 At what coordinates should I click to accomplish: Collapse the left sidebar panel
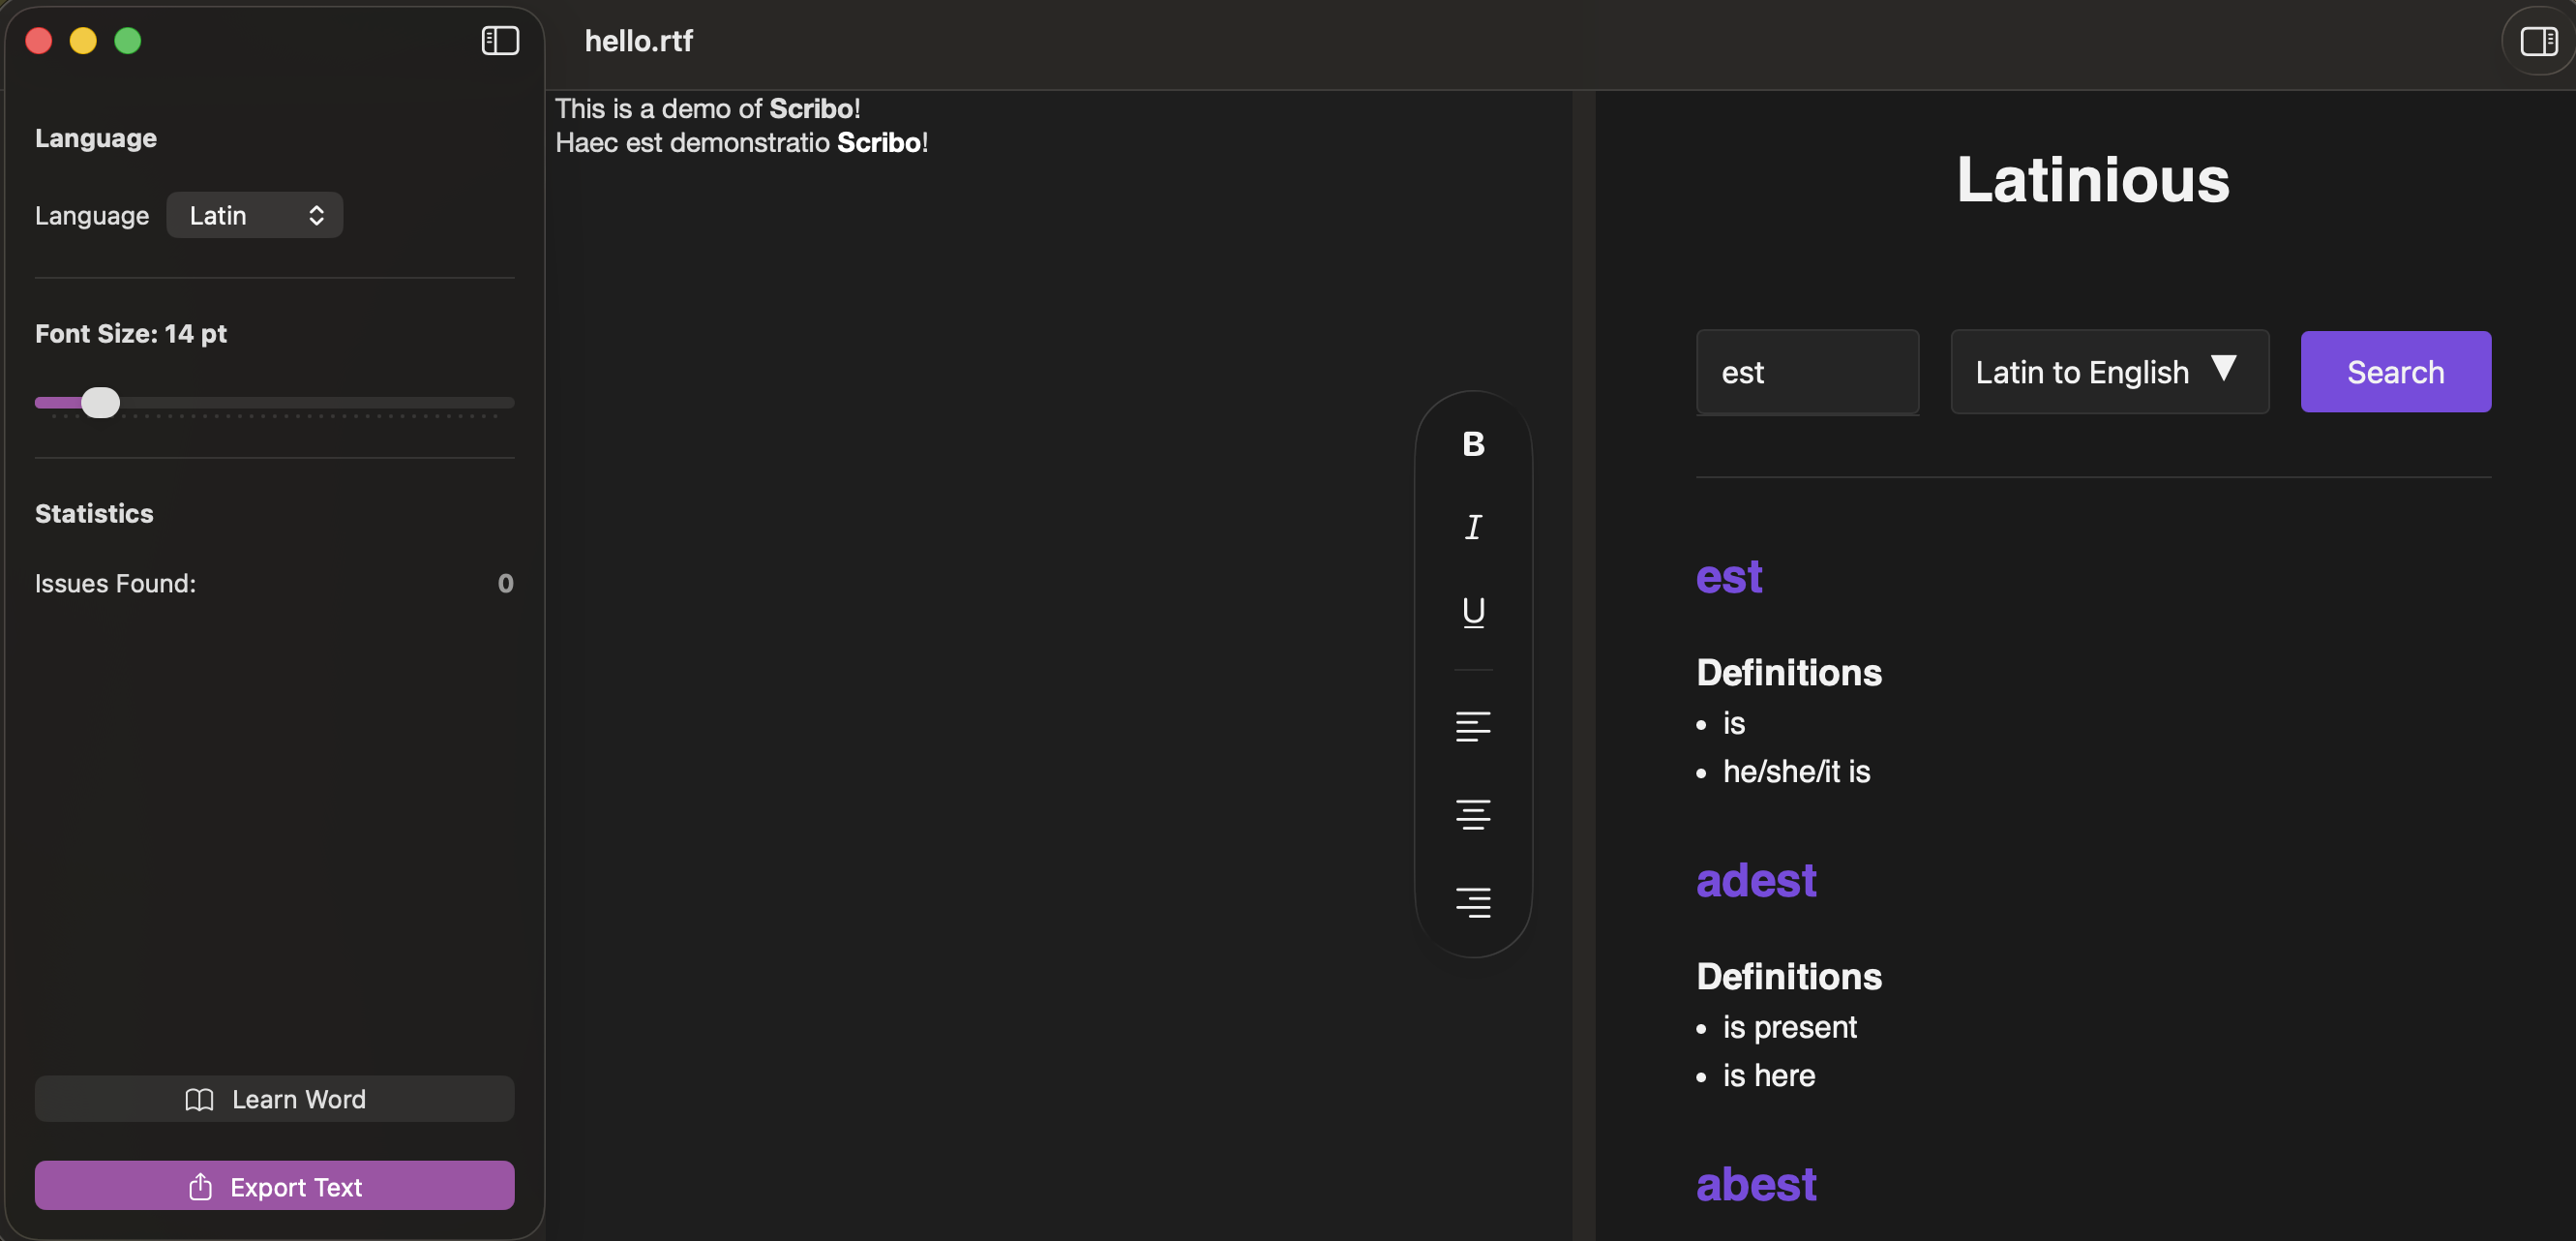499,41
